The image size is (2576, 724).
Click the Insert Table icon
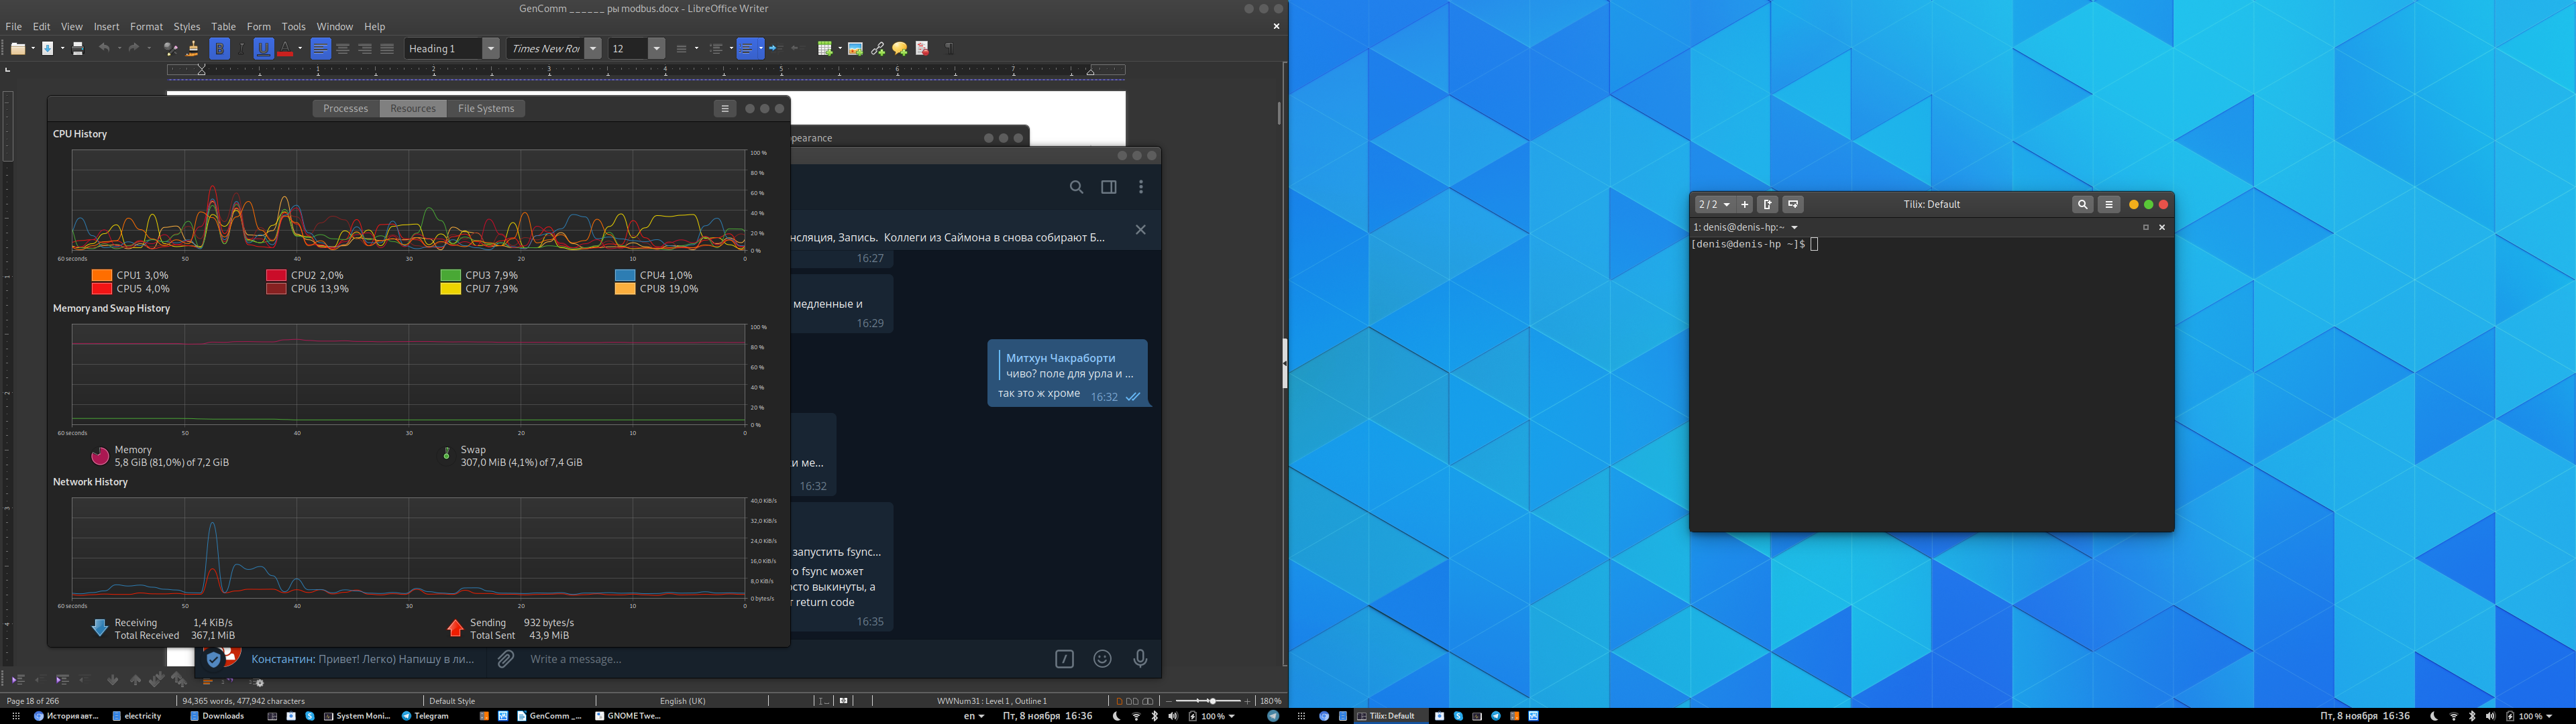tap(825, 48)
